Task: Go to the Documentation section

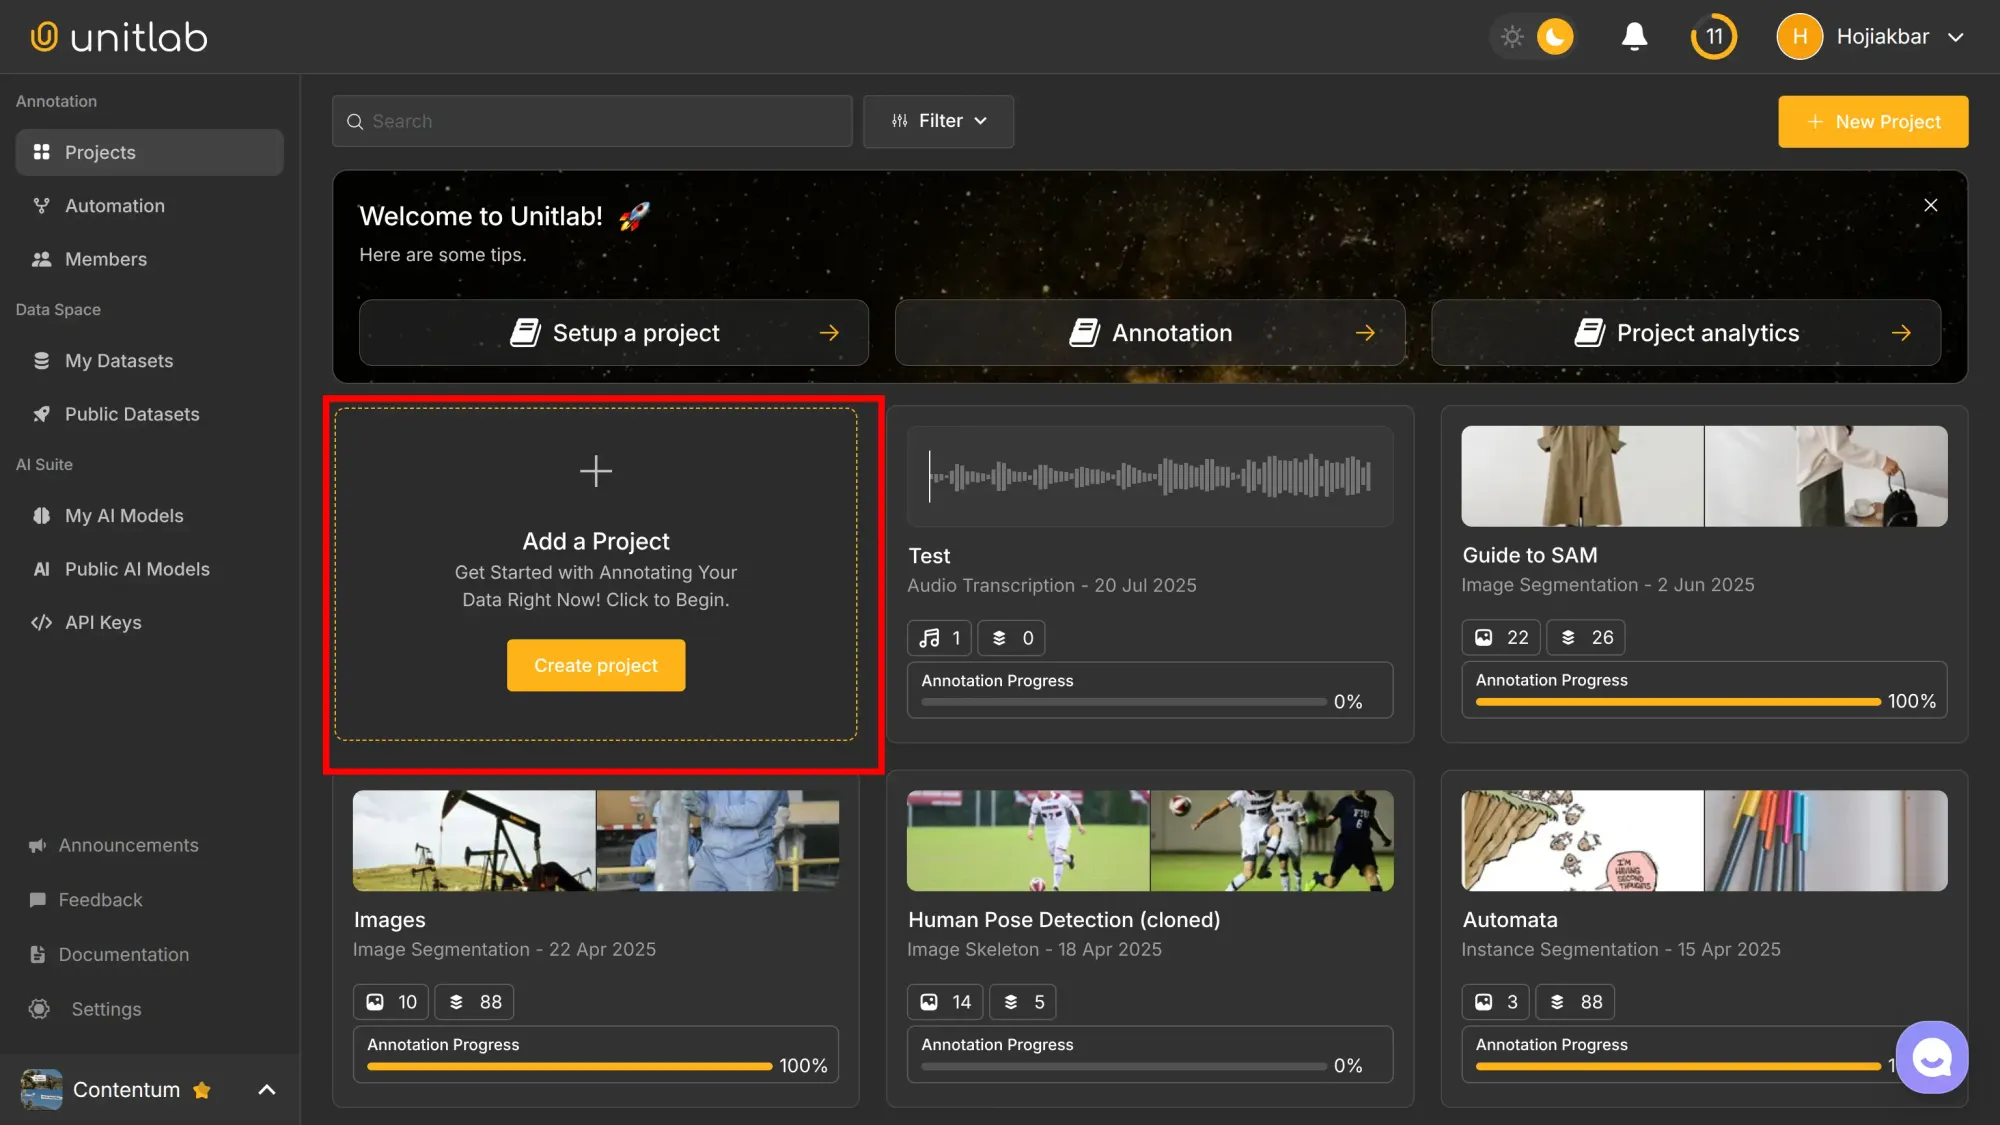Action: click(x=124, y=954)
